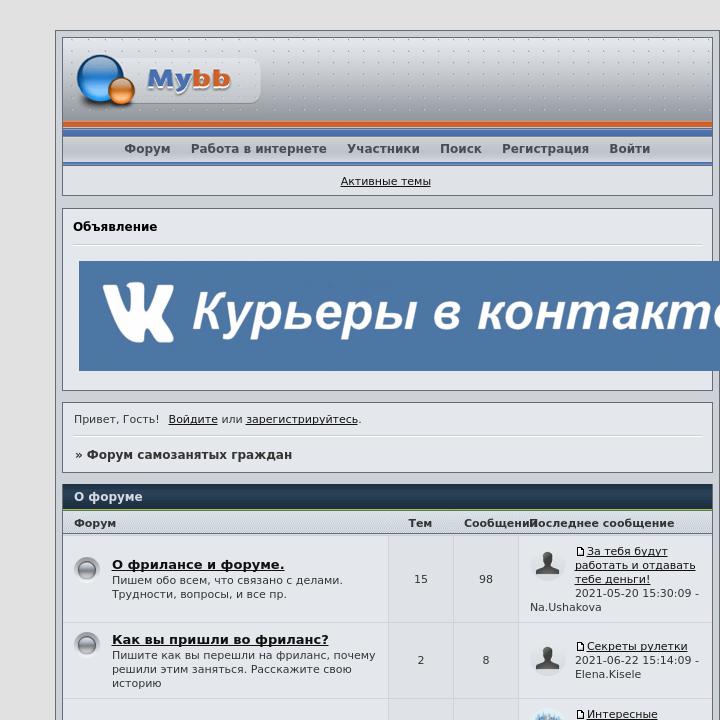Click Форум самозанятых граждан breadcrumb
720x720 pixels.
click(x=189, y=455)
